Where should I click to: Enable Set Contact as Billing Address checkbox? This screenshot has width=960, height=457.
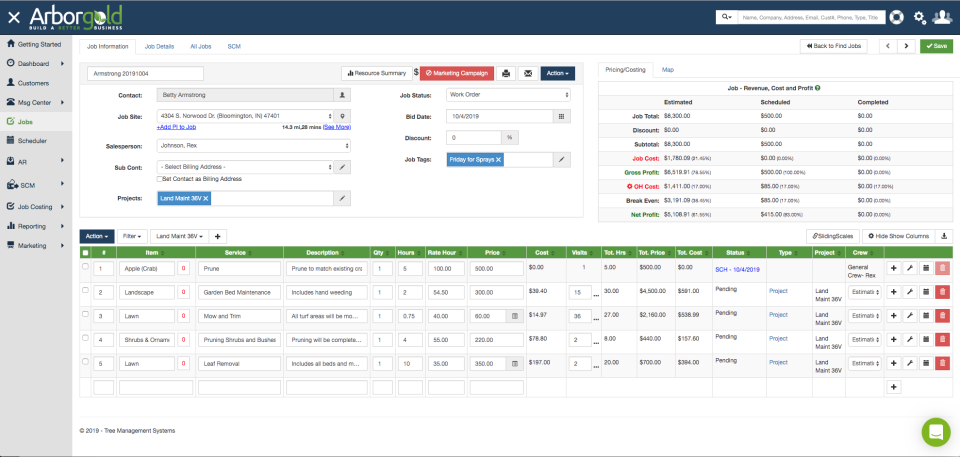[160, 178]
